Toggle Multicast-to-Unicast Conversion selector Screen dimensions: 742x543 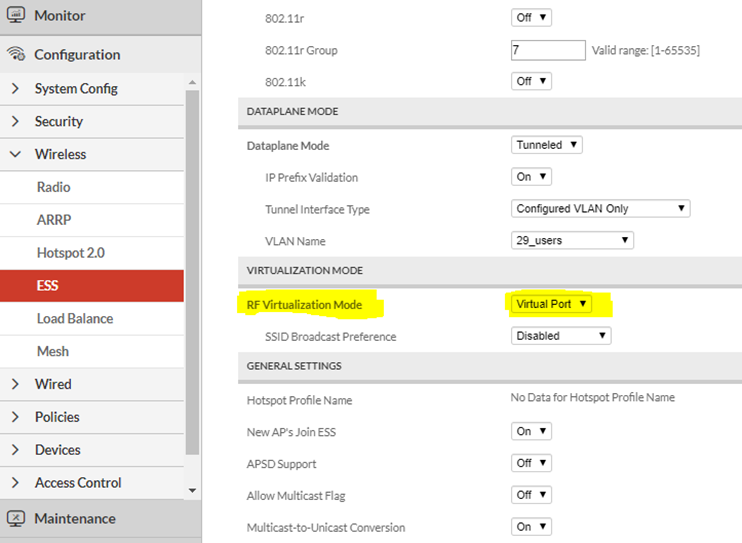(x=531, y=526)
